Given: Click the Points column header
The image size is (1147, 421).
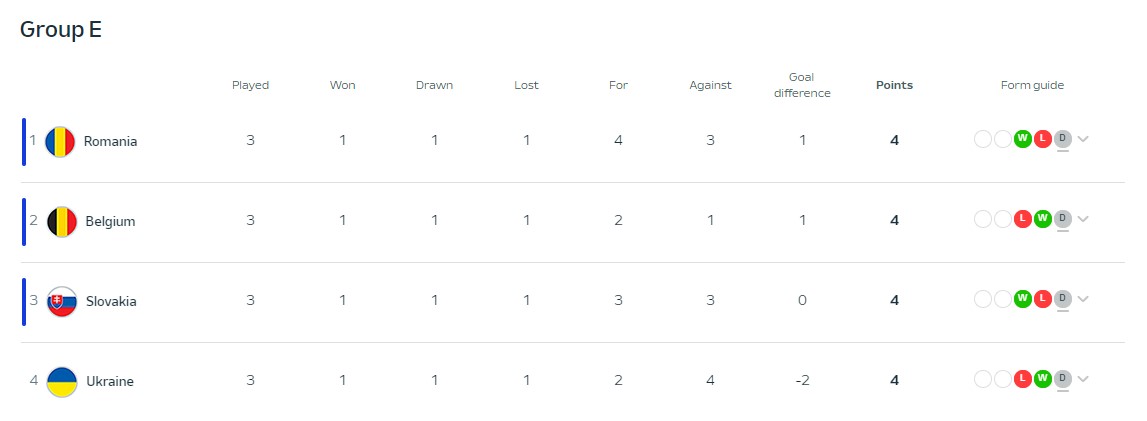Looking at the screenshot, I should 895,85.
